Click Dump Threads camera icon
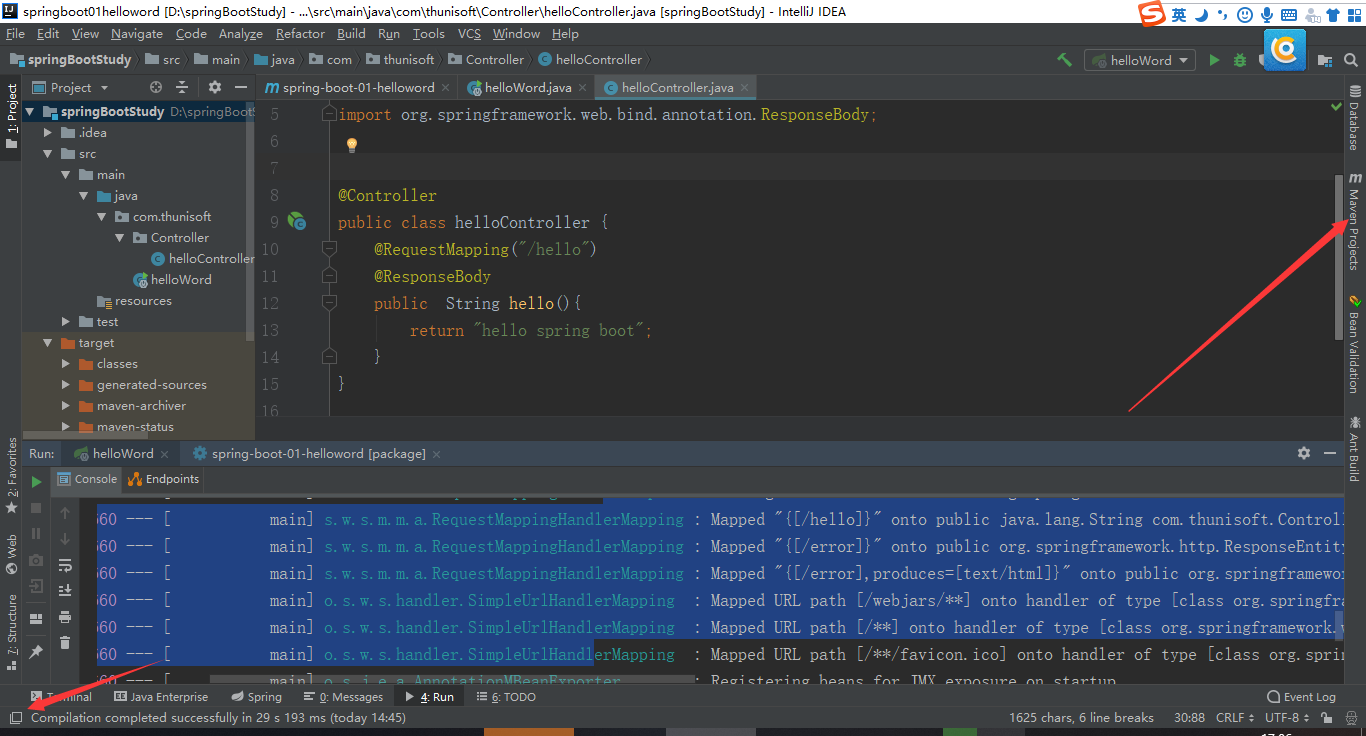 pos(37,560)
